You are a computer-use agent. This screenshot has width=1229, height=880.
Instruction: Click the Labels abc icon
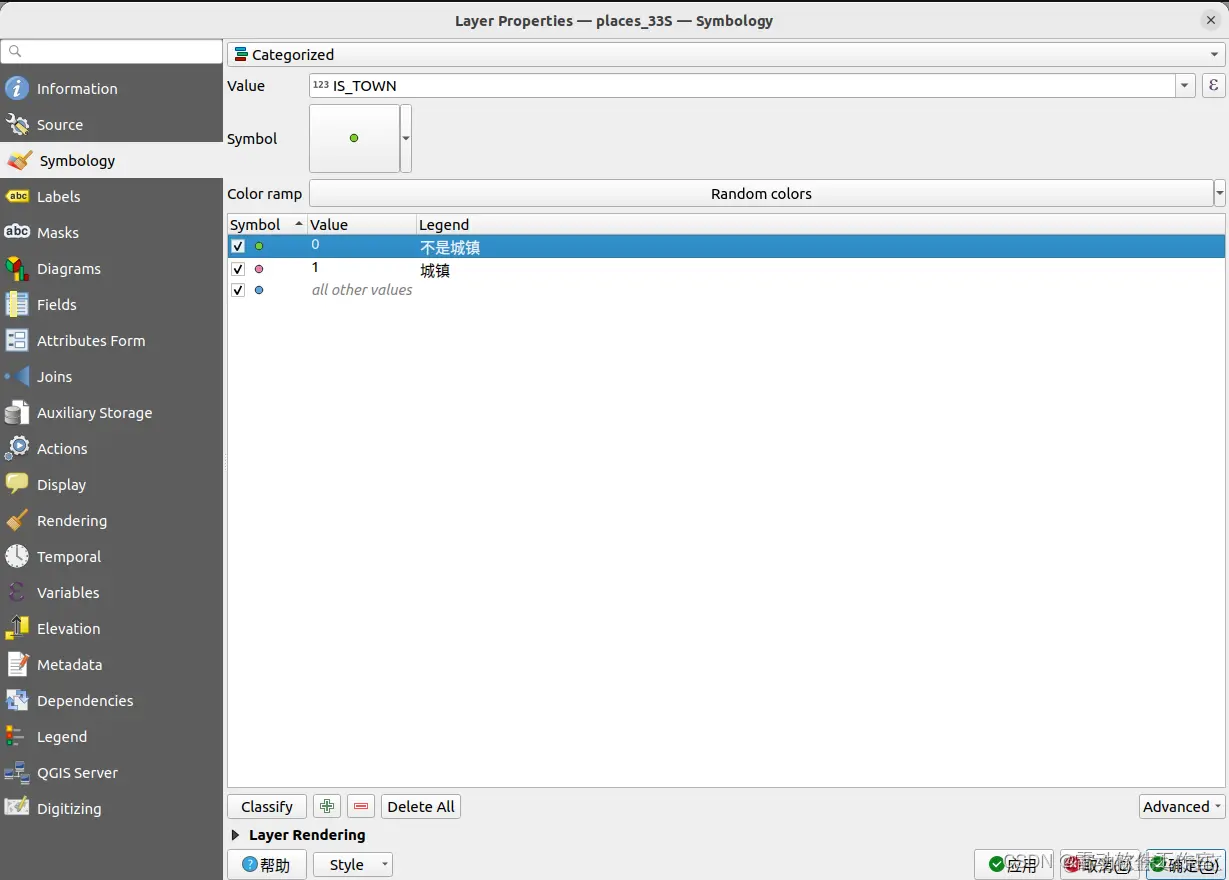(x=17, y=196)
